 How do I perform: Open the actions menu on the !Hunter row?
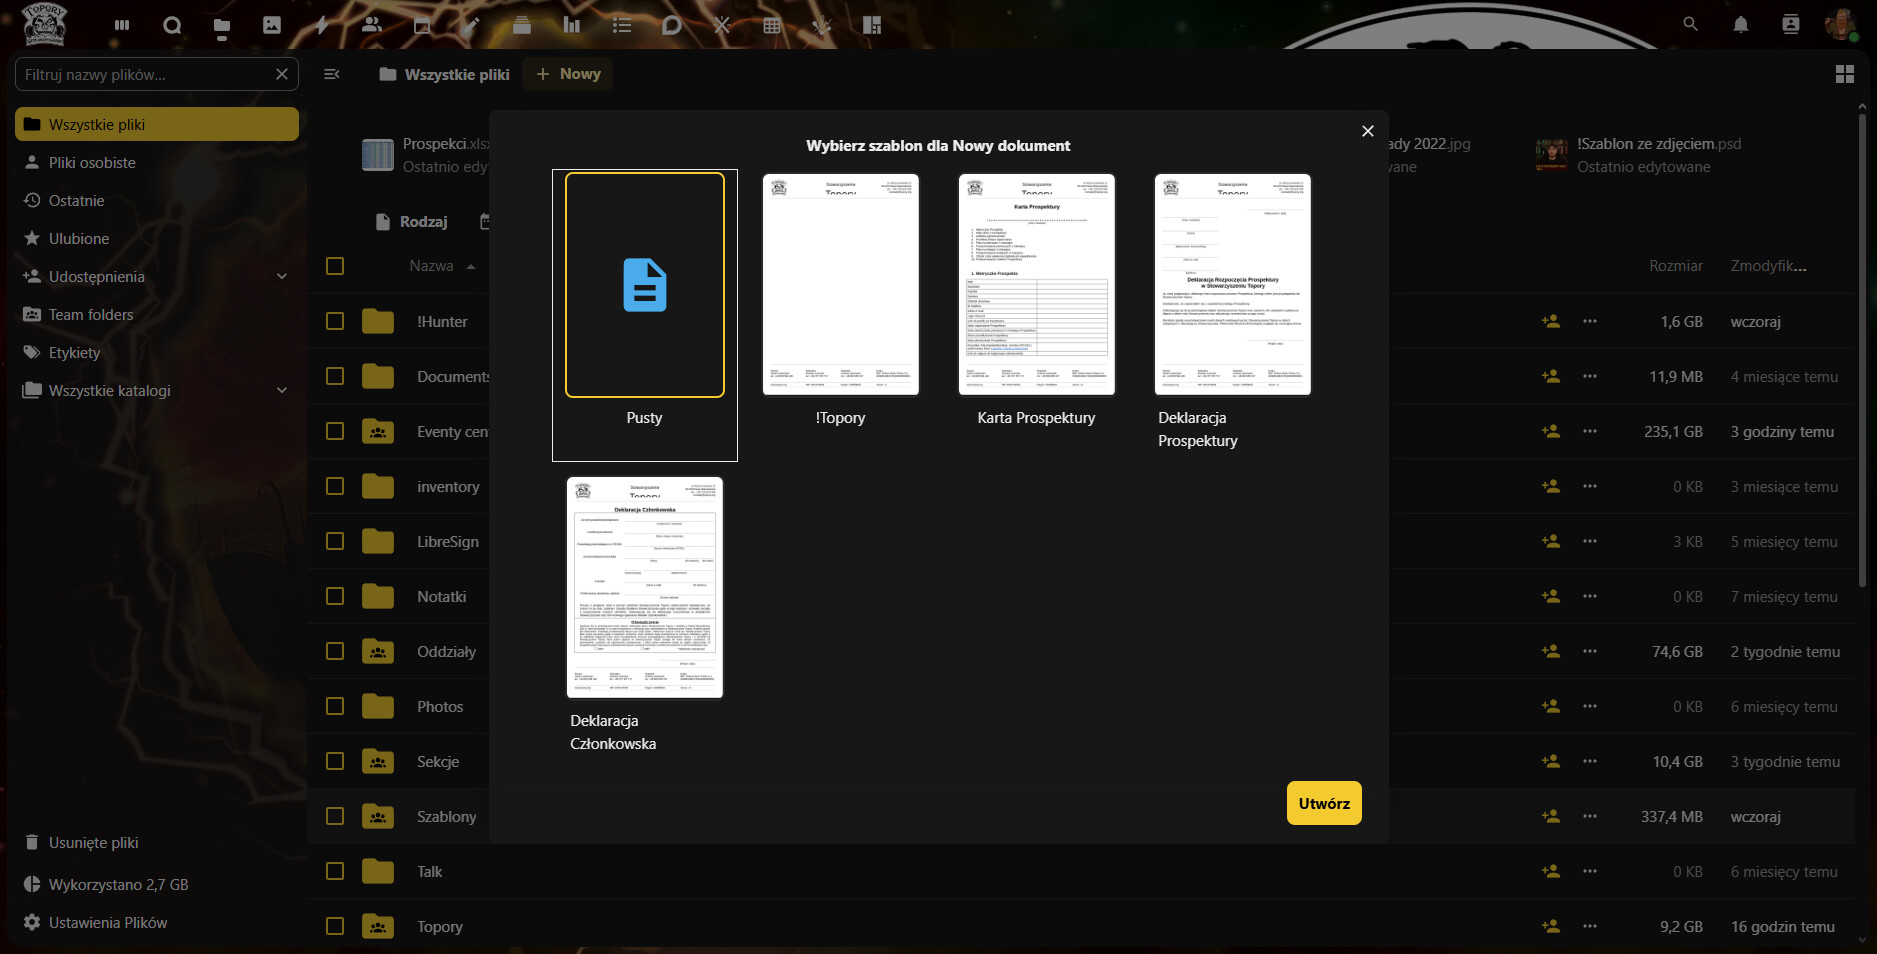pyautogui.click(x=1590, y=322)
